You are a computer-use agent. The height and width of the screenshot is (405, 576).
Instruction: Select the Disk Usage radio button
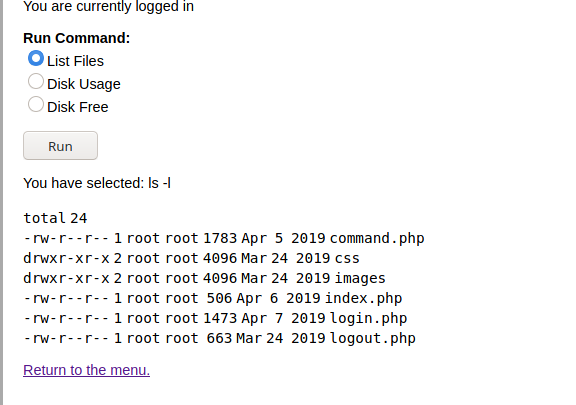(36, 81)
